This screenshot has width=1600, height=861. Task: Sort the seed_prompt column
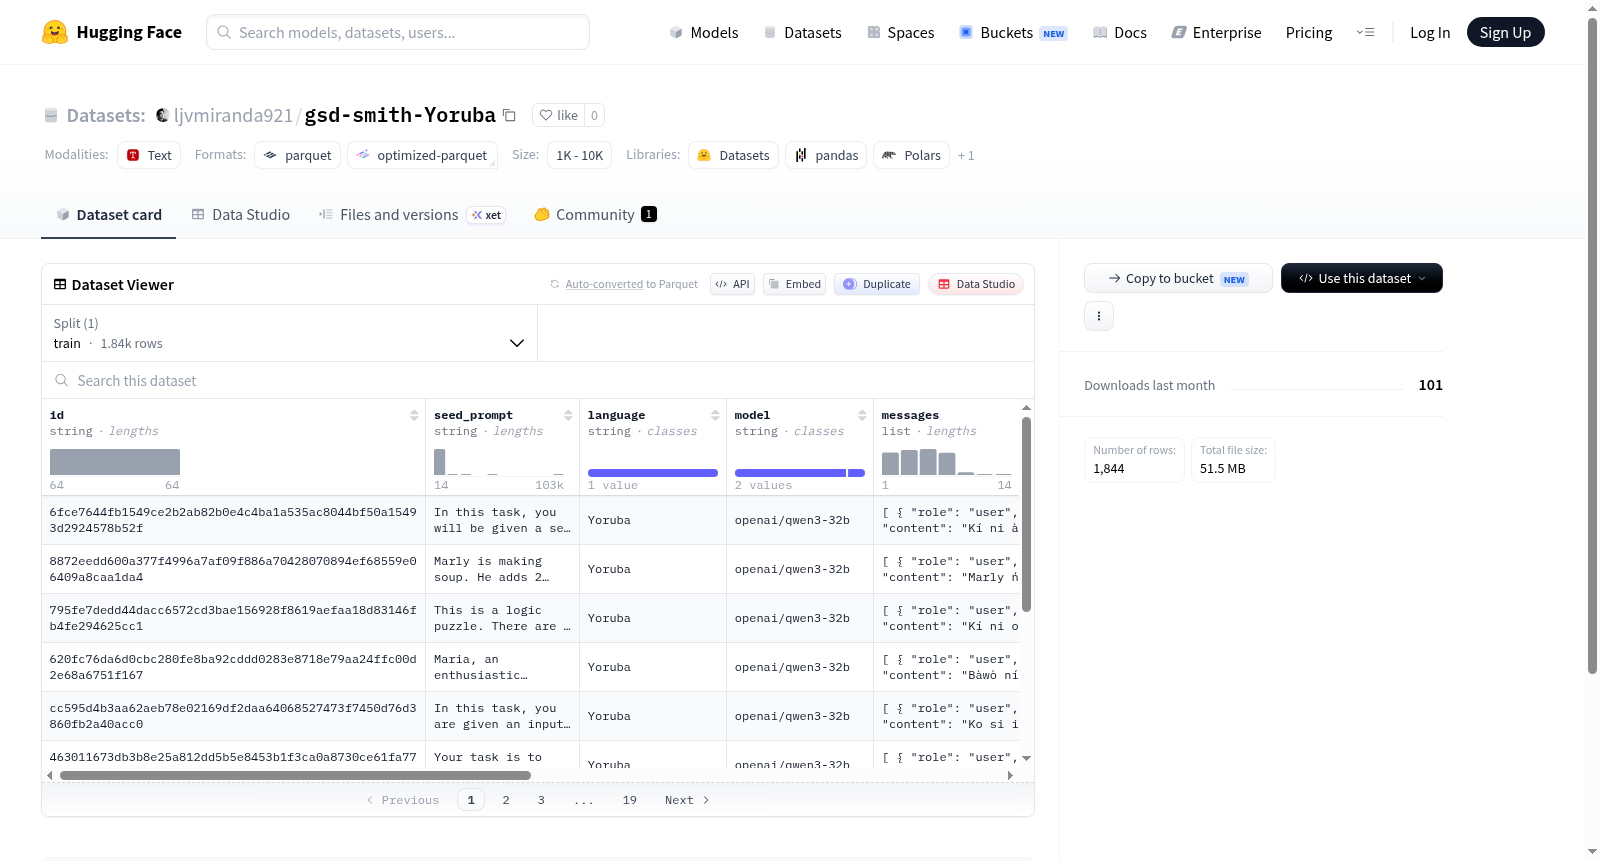[x=568, y=415]
